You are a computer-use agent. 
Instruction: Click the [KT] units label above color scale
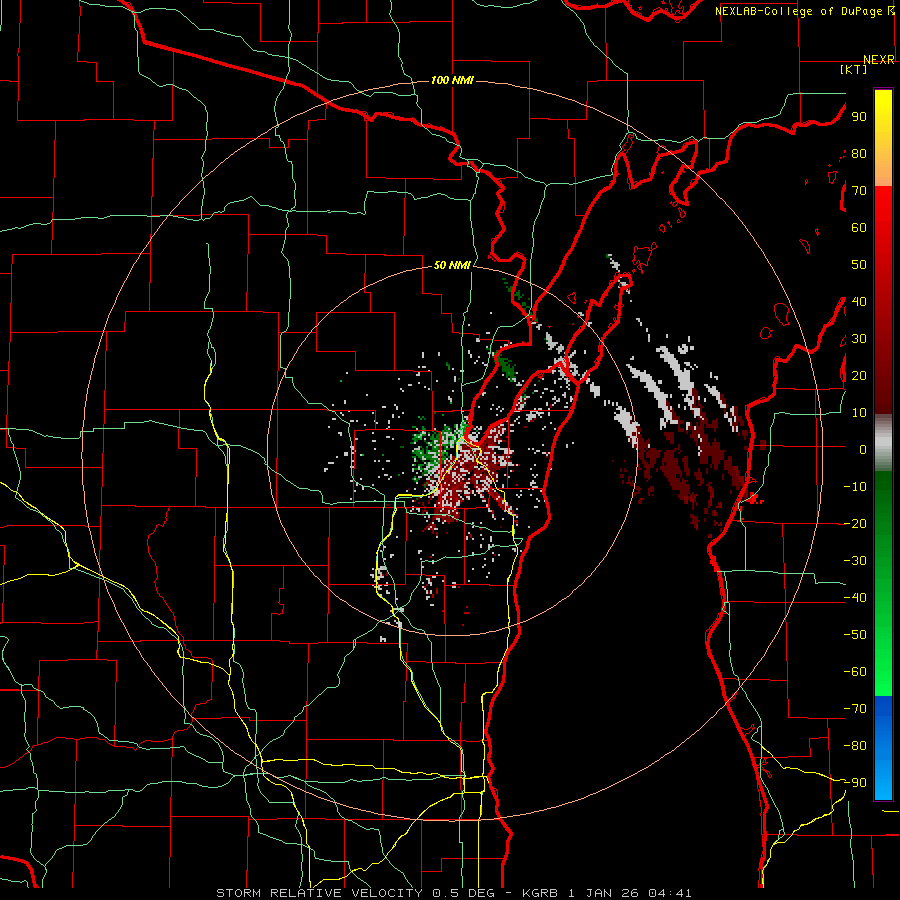[x=854, y=69]
